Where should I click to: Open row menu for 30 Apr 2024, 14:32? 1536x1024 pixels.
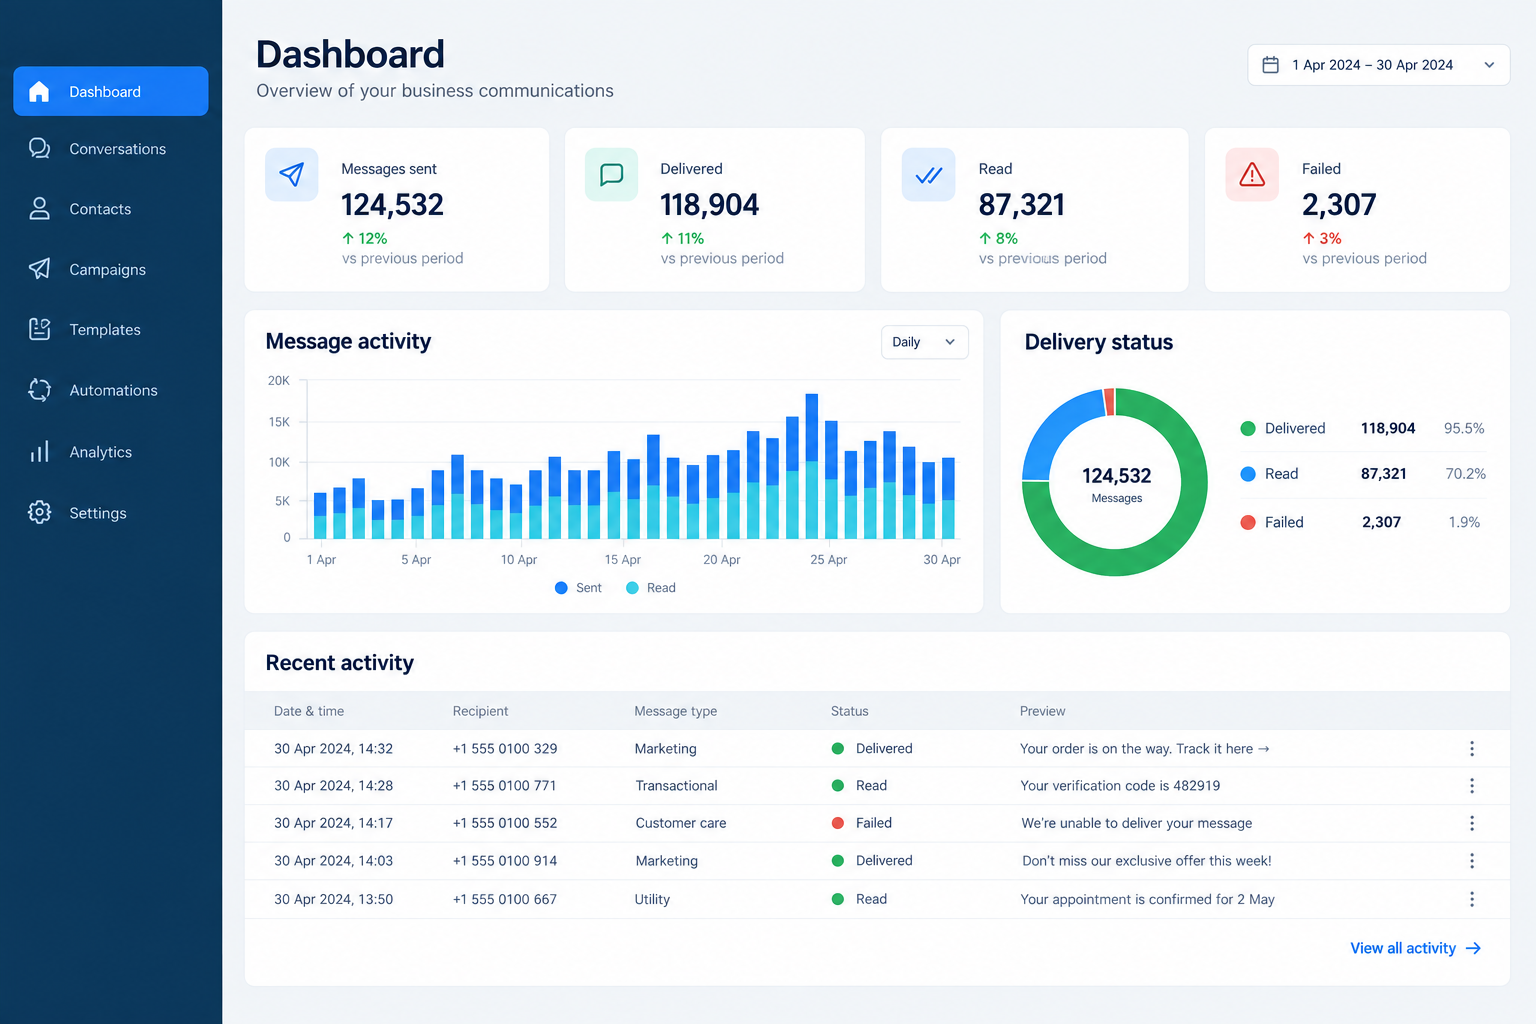[x=1472, y=749]
